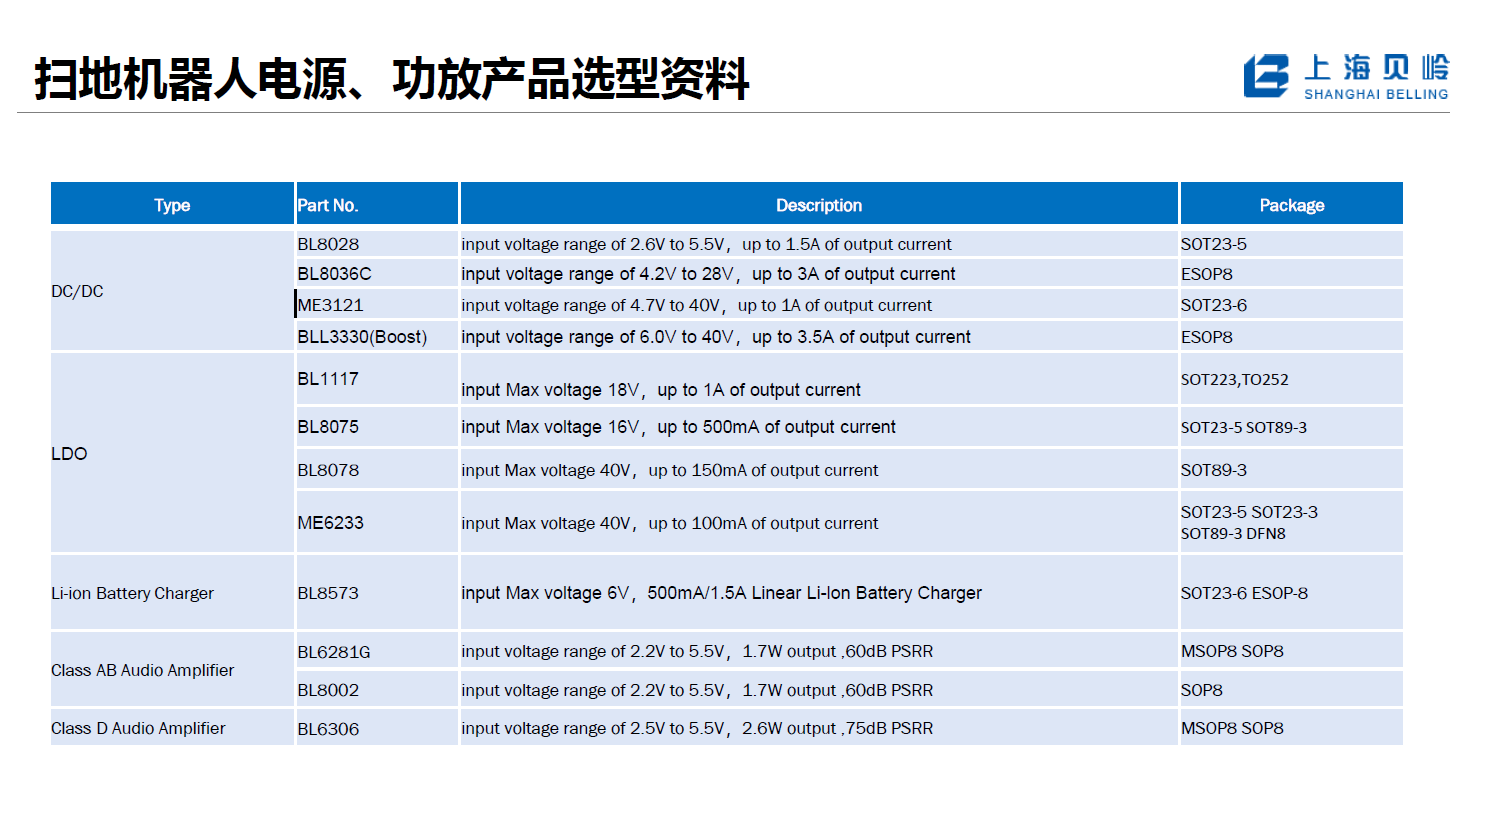Click part number BL8028
1490x819 pixels.
click(328, 244)
